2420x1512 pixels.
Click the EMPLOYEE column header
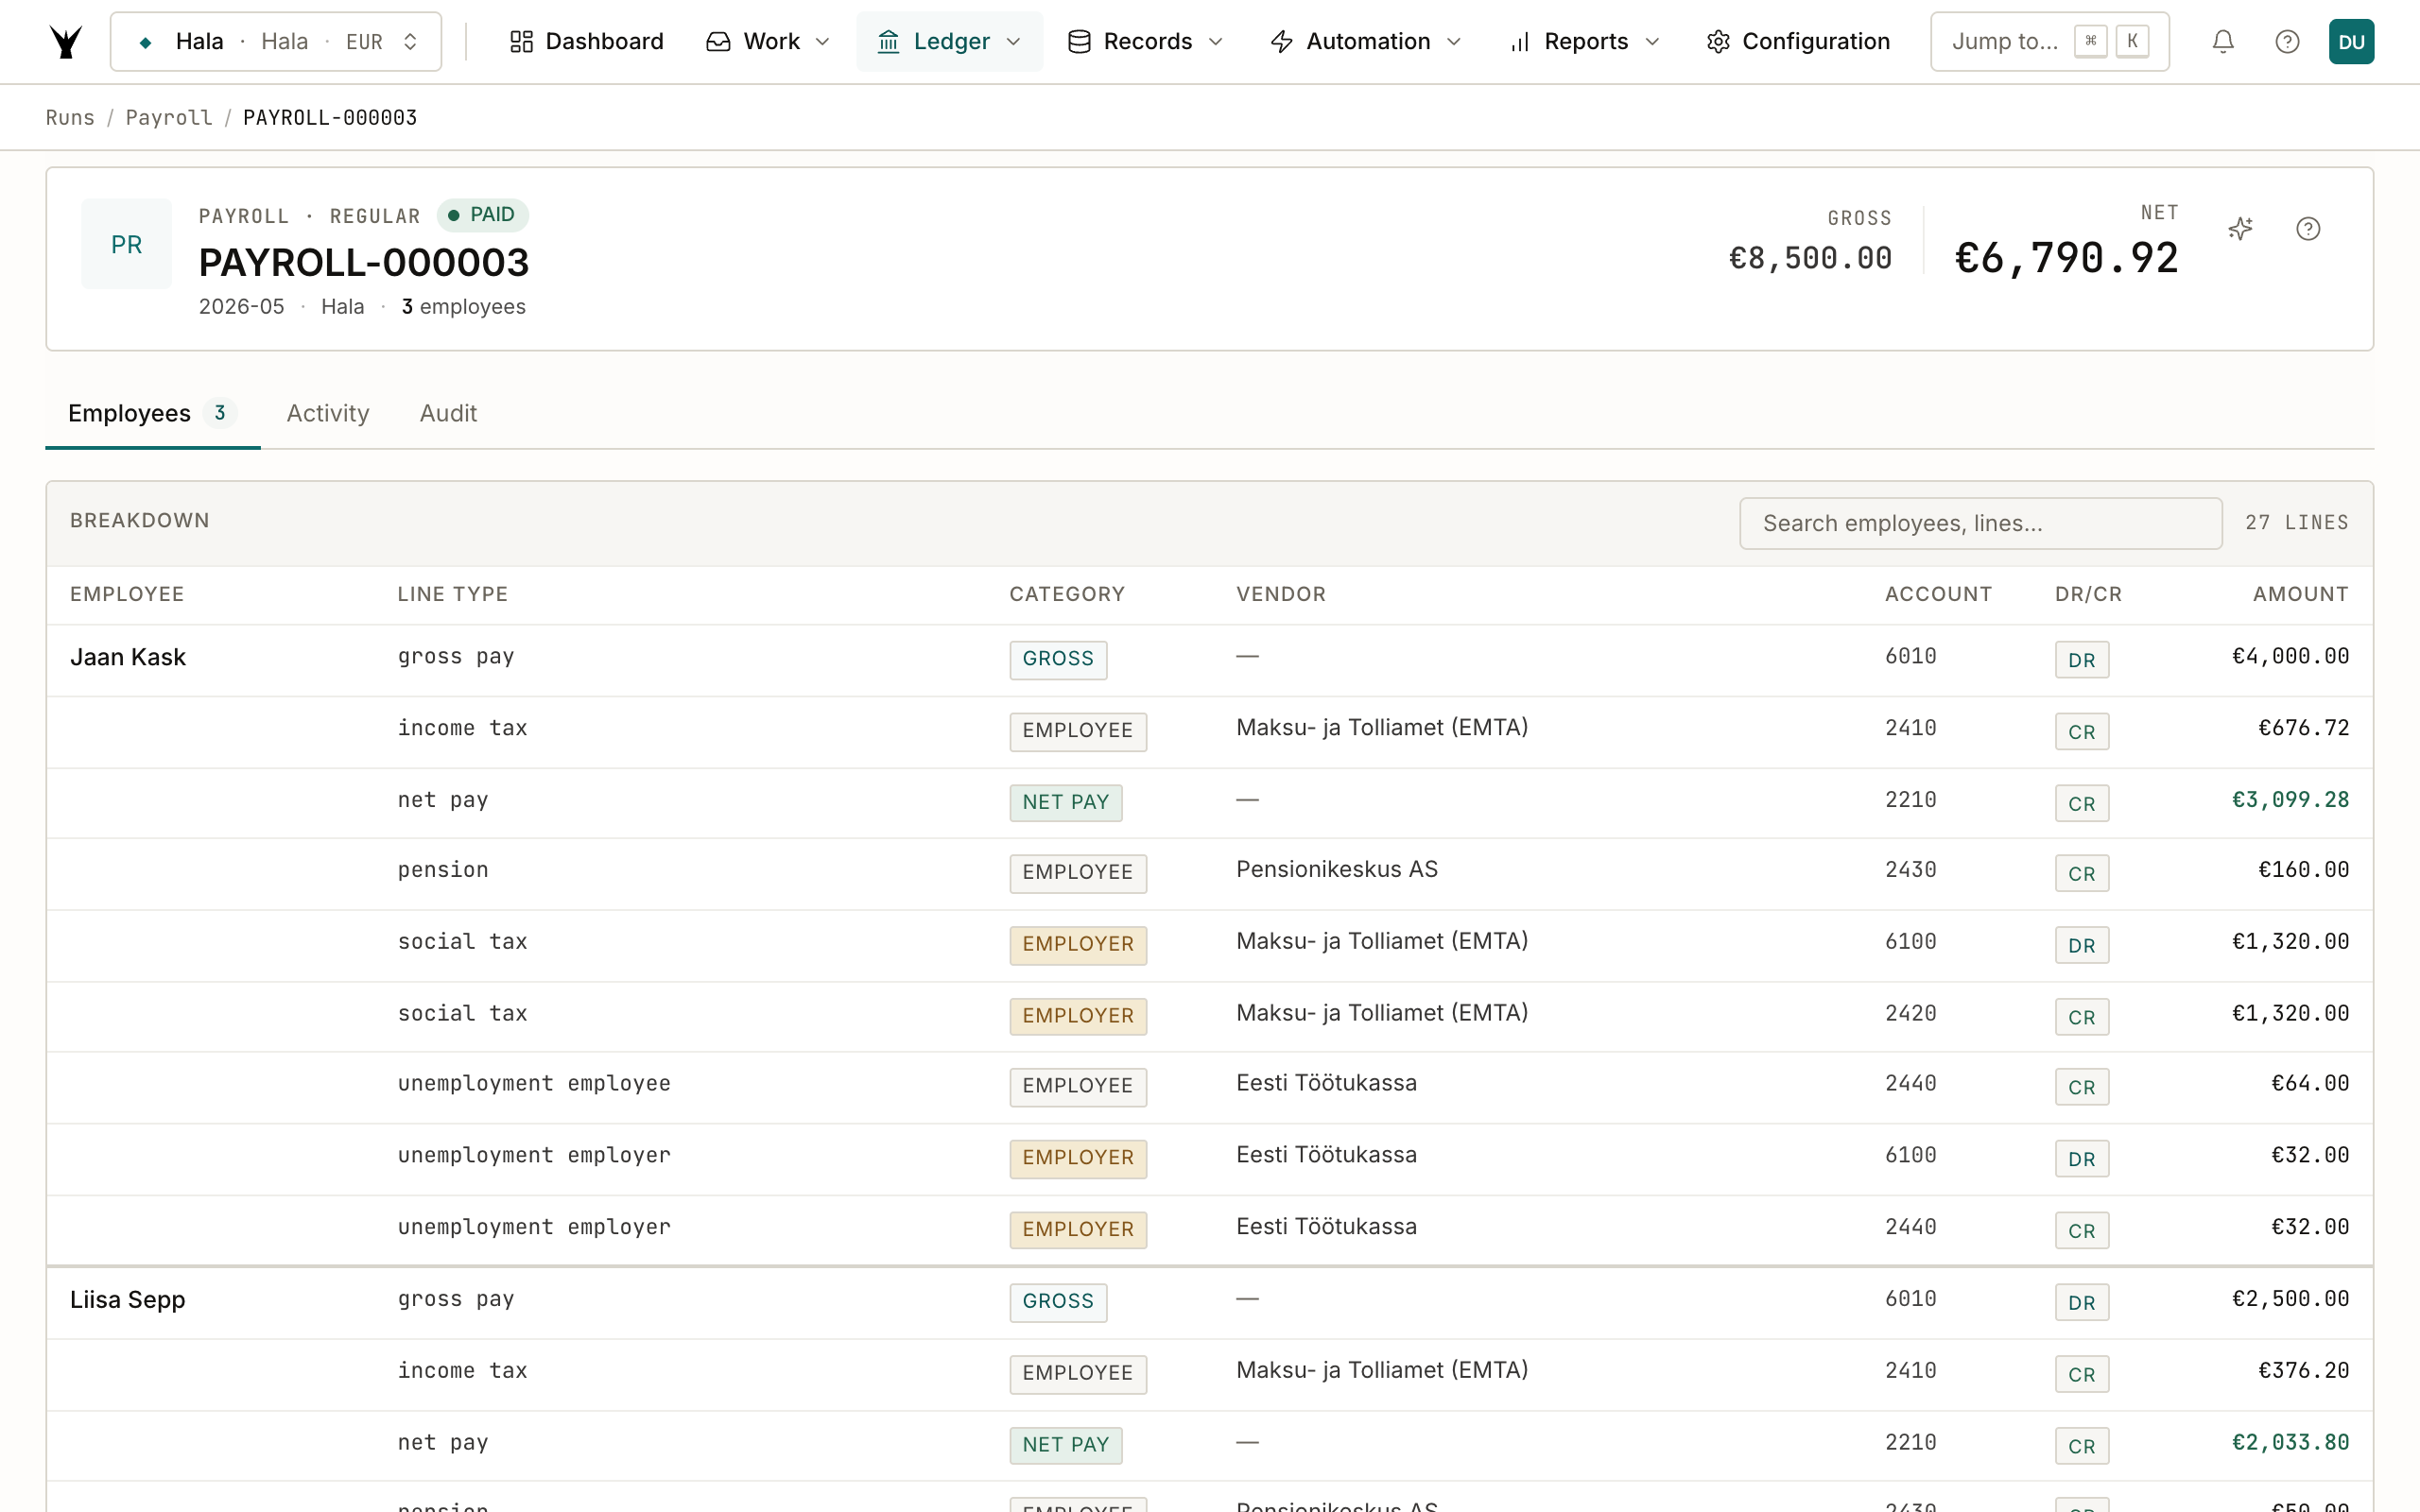(127, 594)
